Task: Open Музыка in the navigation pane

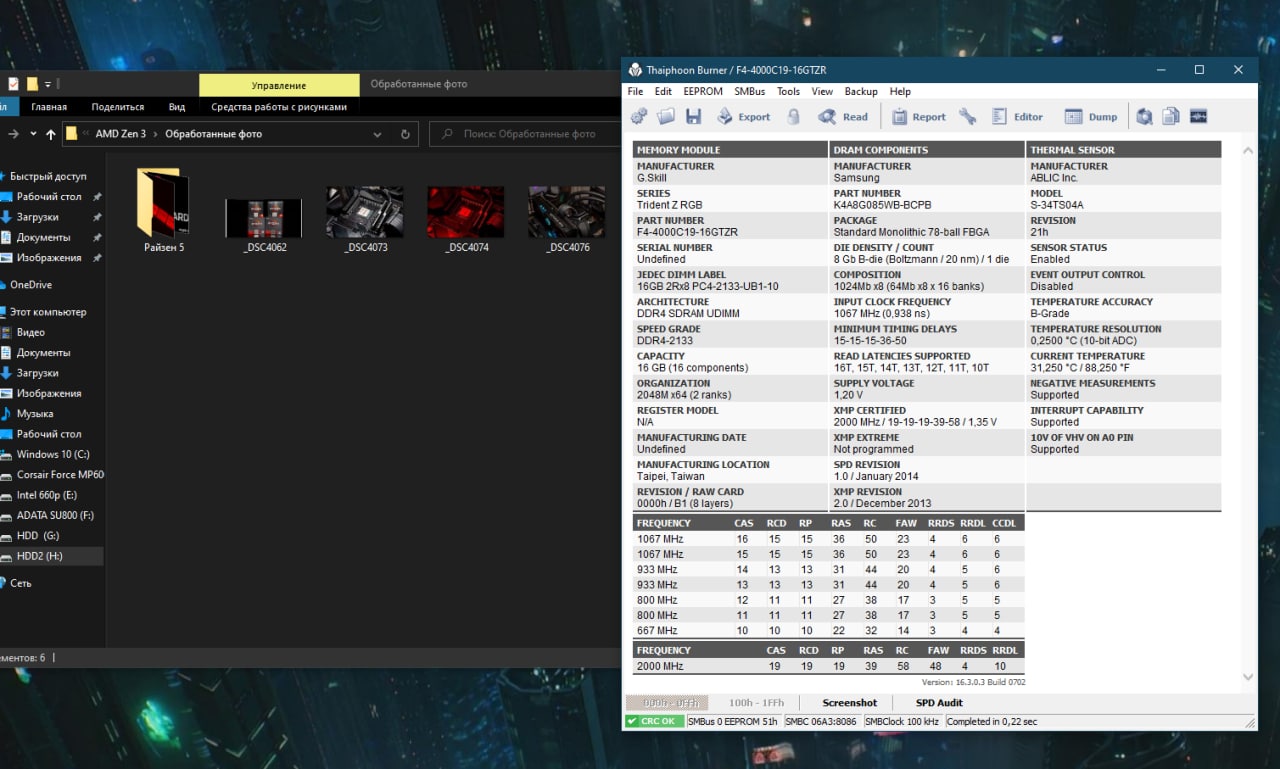Action: click(x=35, y=414)
